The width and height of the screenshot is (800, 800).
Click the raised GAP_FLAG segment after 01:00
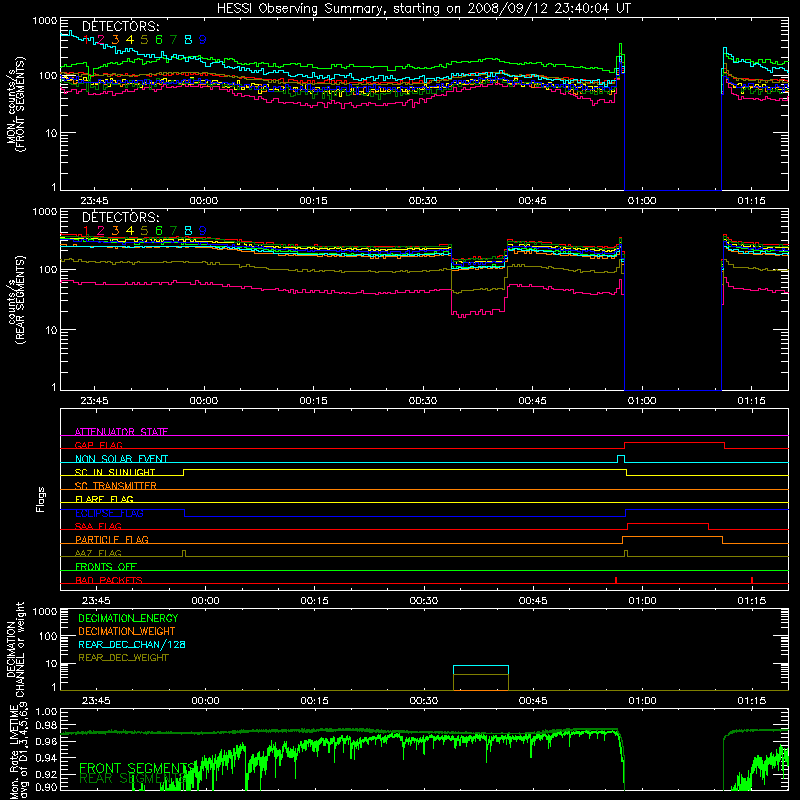tap(674, 443)
